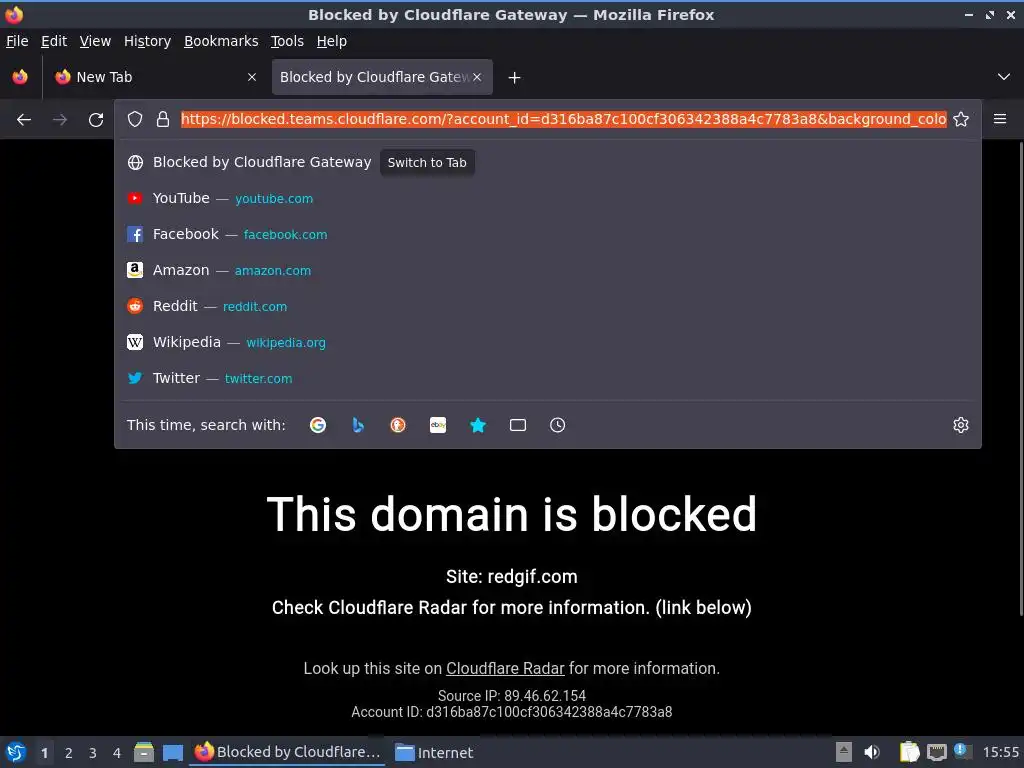Screen dimensions: 1024x768
Task: Click the removable media eject tray icon
Action: coord(844,752)
